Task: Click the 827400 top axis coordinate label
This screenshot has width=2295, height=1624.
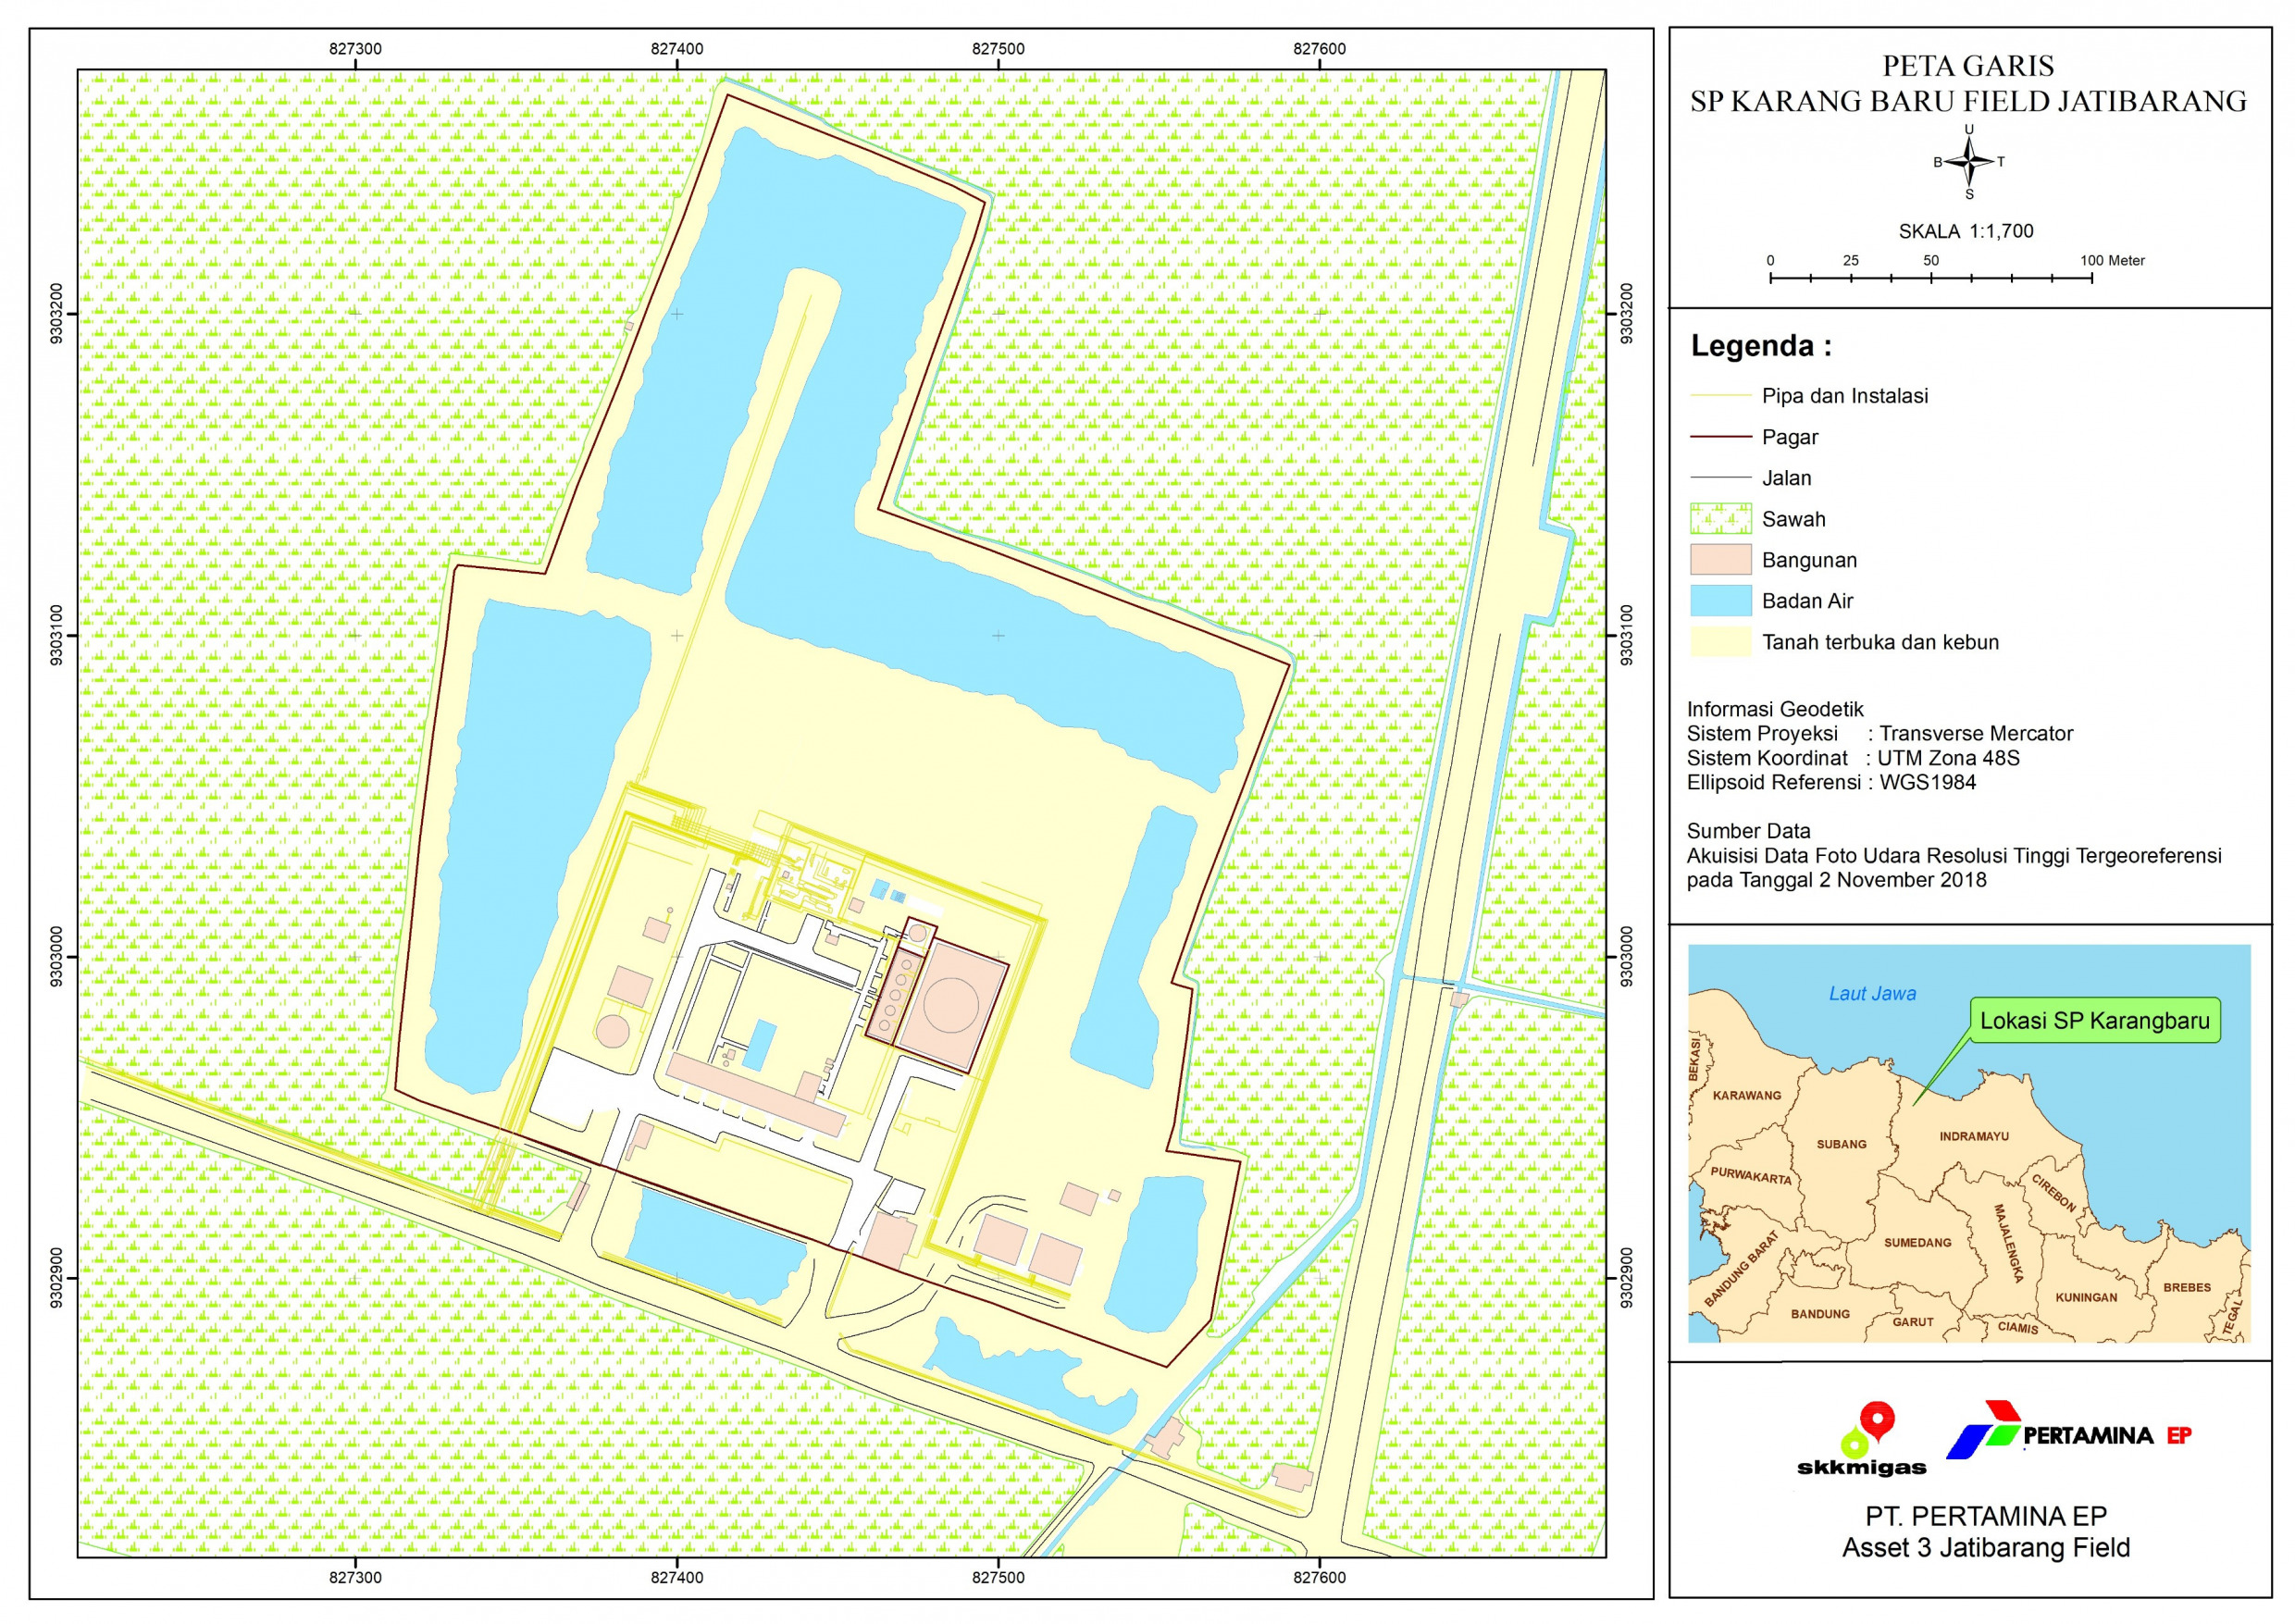Action: (677, 48)
